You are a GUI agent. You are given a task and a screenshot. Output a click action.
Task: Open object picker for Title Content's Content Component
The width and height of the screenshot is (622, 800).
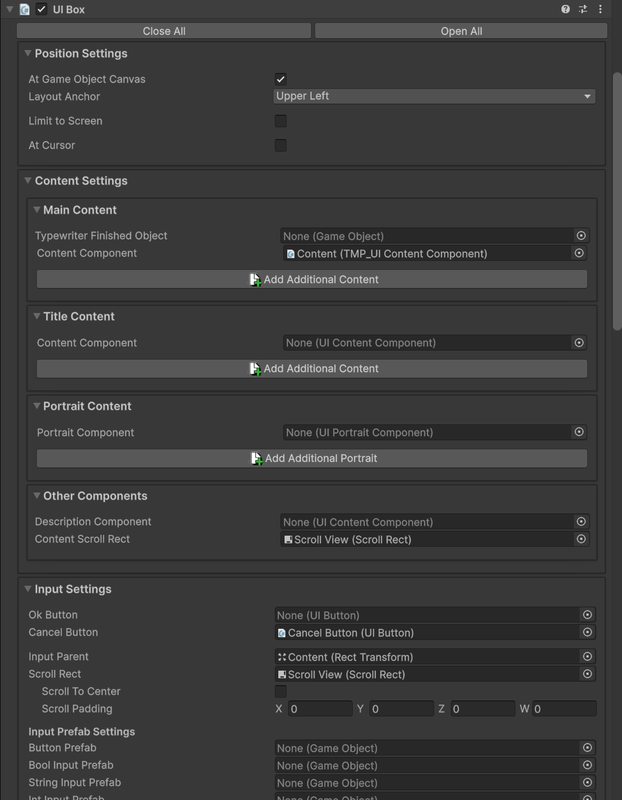[x=579, y=343]
